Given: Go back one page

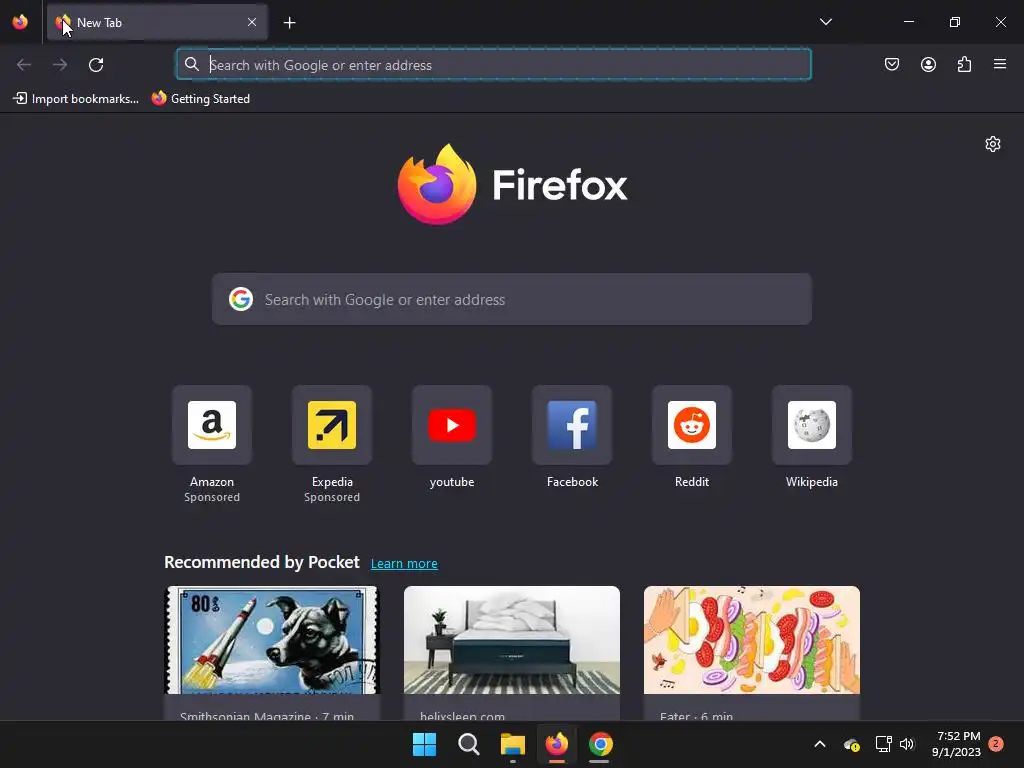Looking at the screenshot, I should click(x=24, y=65).
